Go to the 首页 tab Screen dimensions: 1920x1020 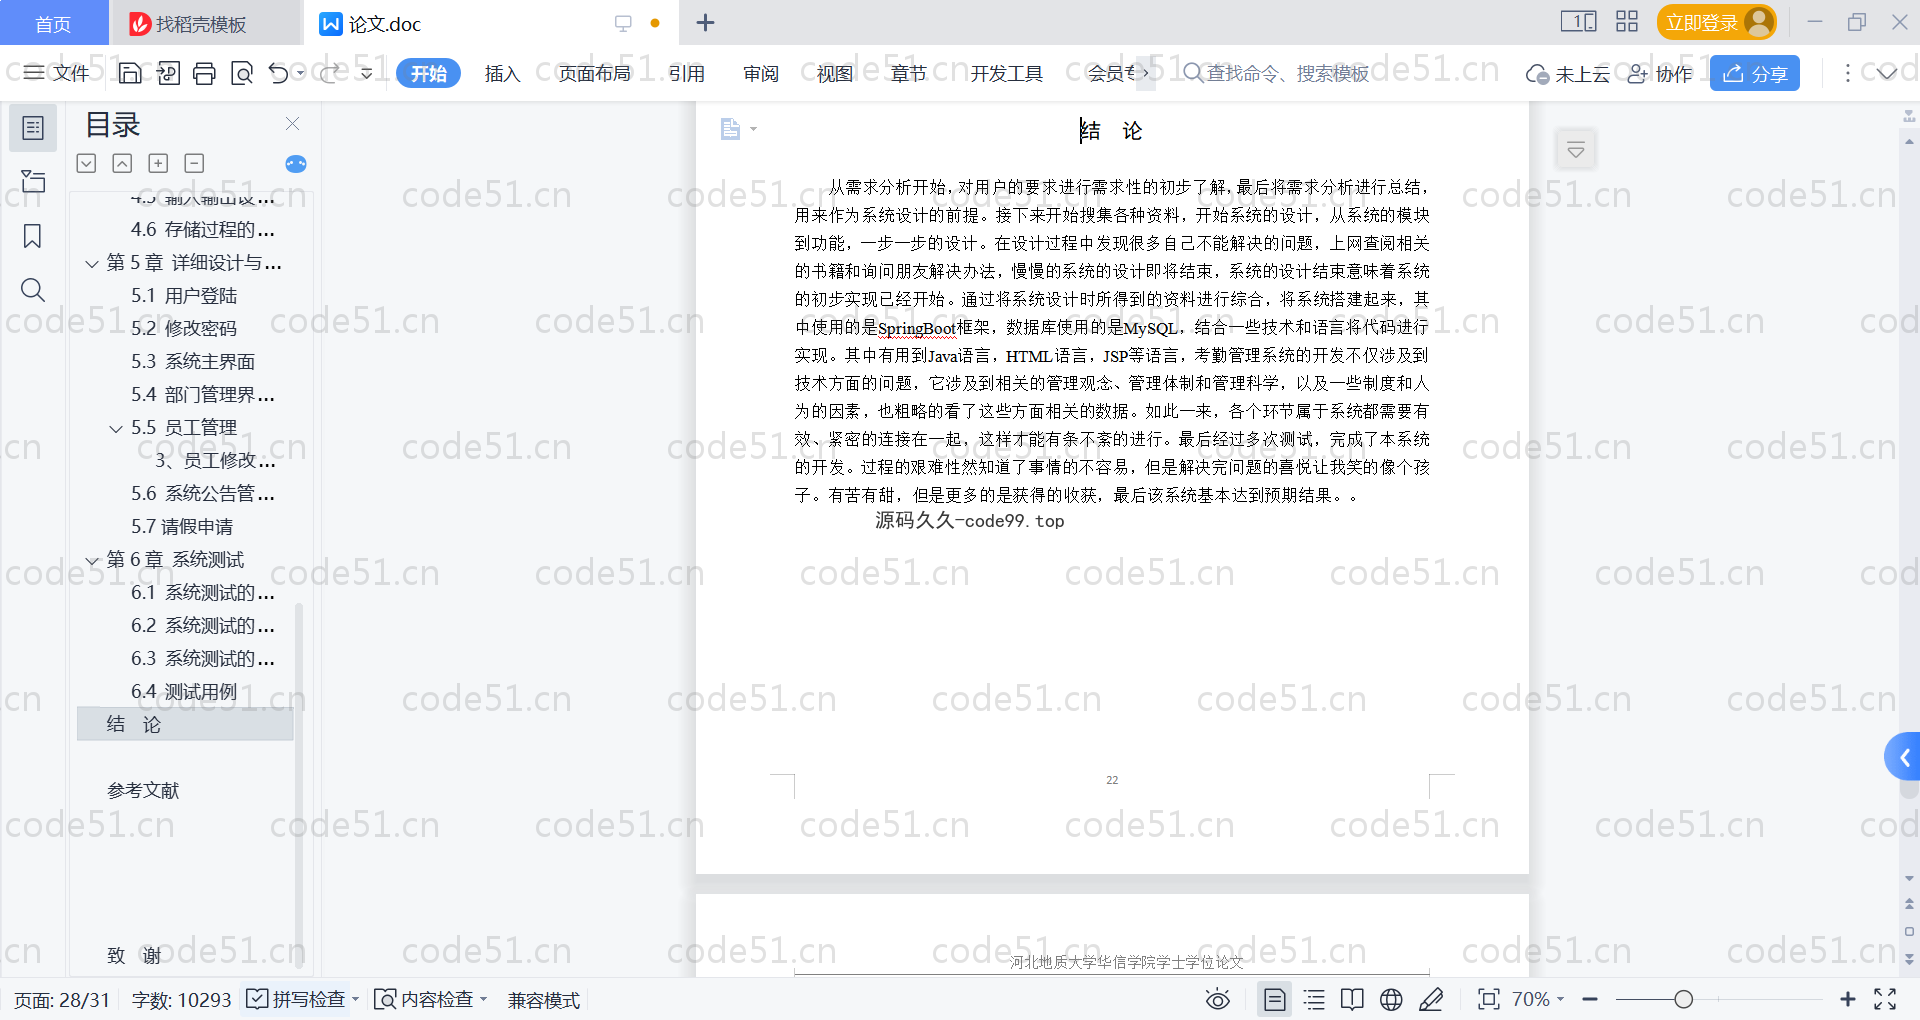[53, 23]
